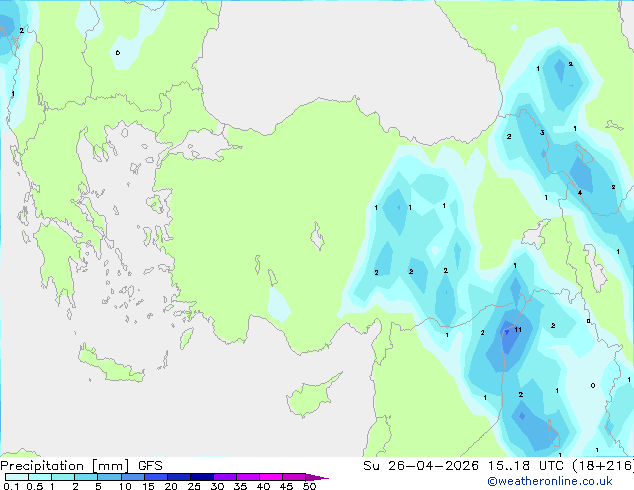Select the 'Su 26-04-2026' date text
634x490 pixels.
421,466
